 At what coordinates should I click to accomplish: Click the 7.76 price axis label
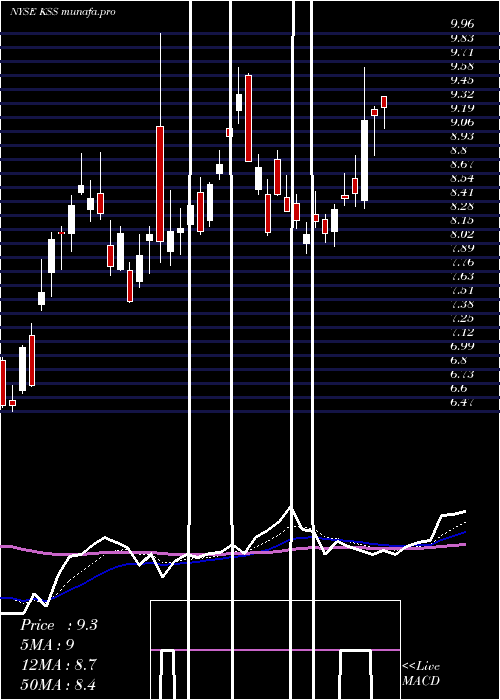(x=462, y=262)
